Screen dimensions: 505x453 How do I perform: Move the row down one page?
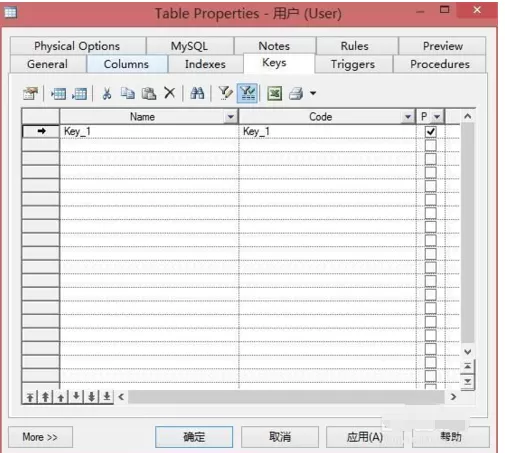tap(91, 397)
